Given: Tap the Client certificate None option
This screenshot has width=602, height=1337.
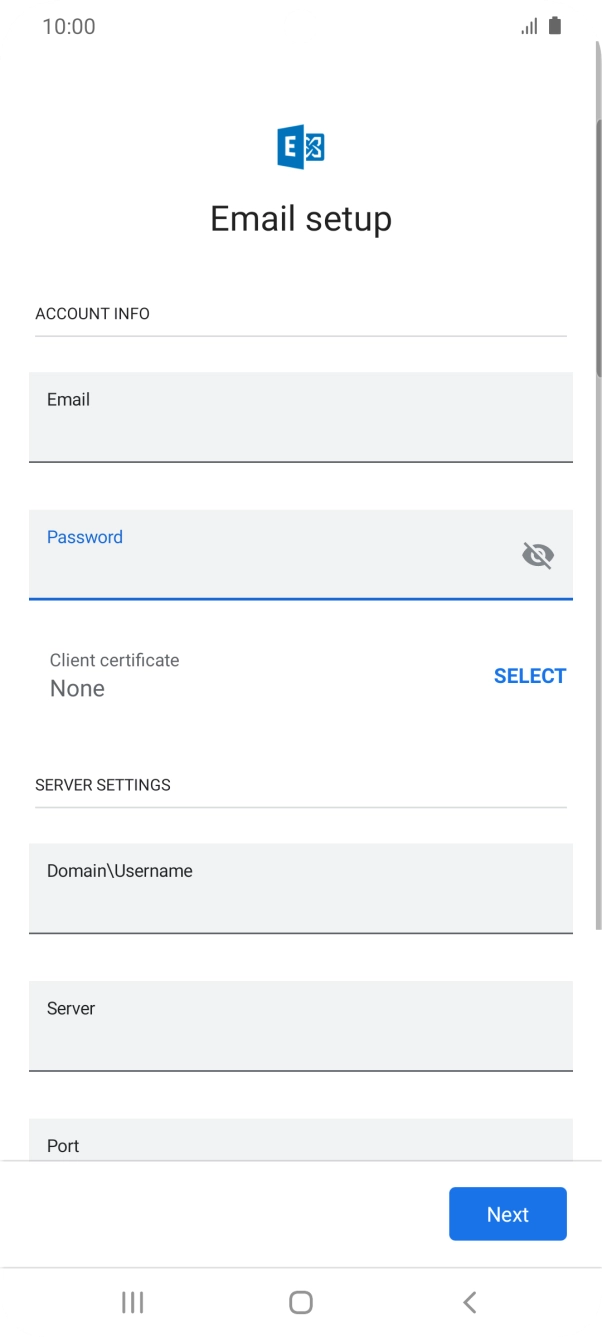Looking at the screenshot, I should click(114, 675).
